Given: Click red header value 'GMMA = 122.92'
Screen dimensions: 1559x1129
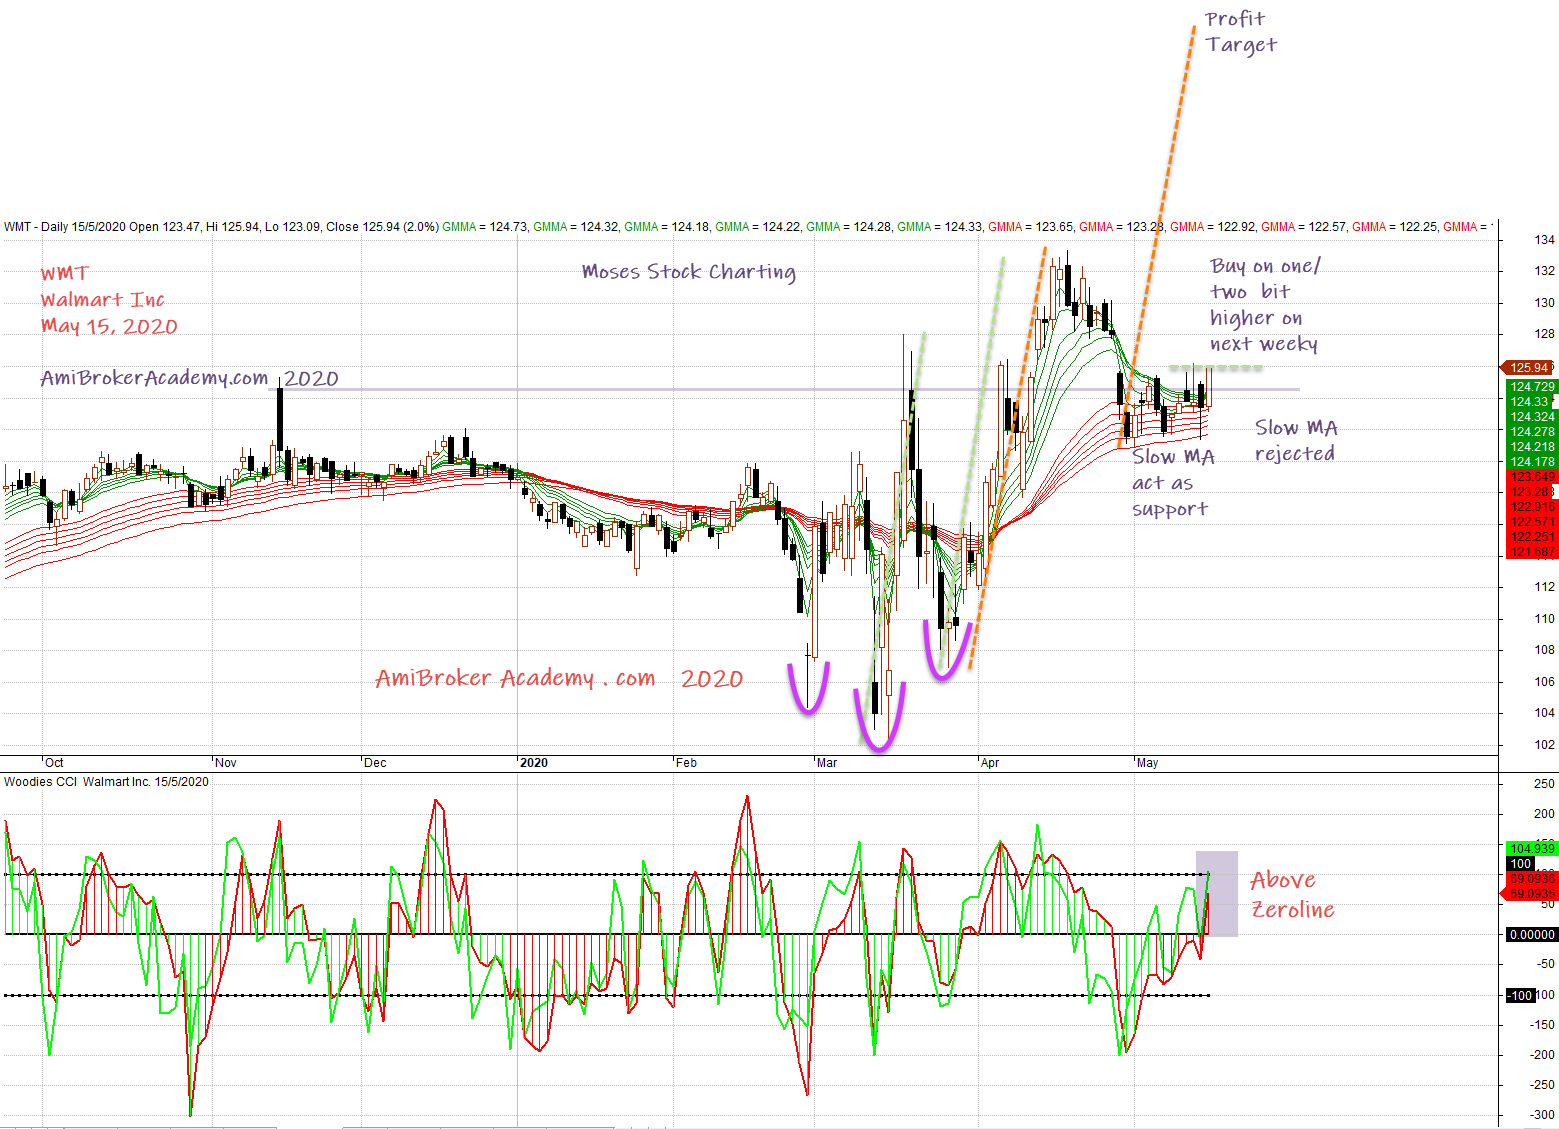Looking at the screenshot, I should 1213,227.
